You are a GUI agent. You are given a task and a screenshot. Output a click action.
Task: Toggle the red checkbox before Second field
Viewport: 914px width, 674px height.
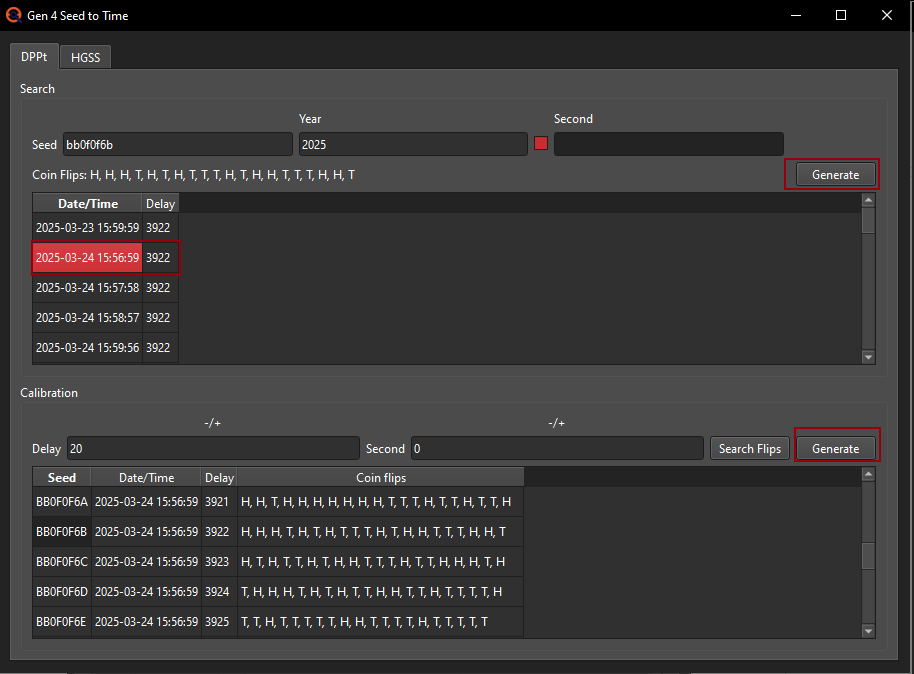(x=541, y=143)
